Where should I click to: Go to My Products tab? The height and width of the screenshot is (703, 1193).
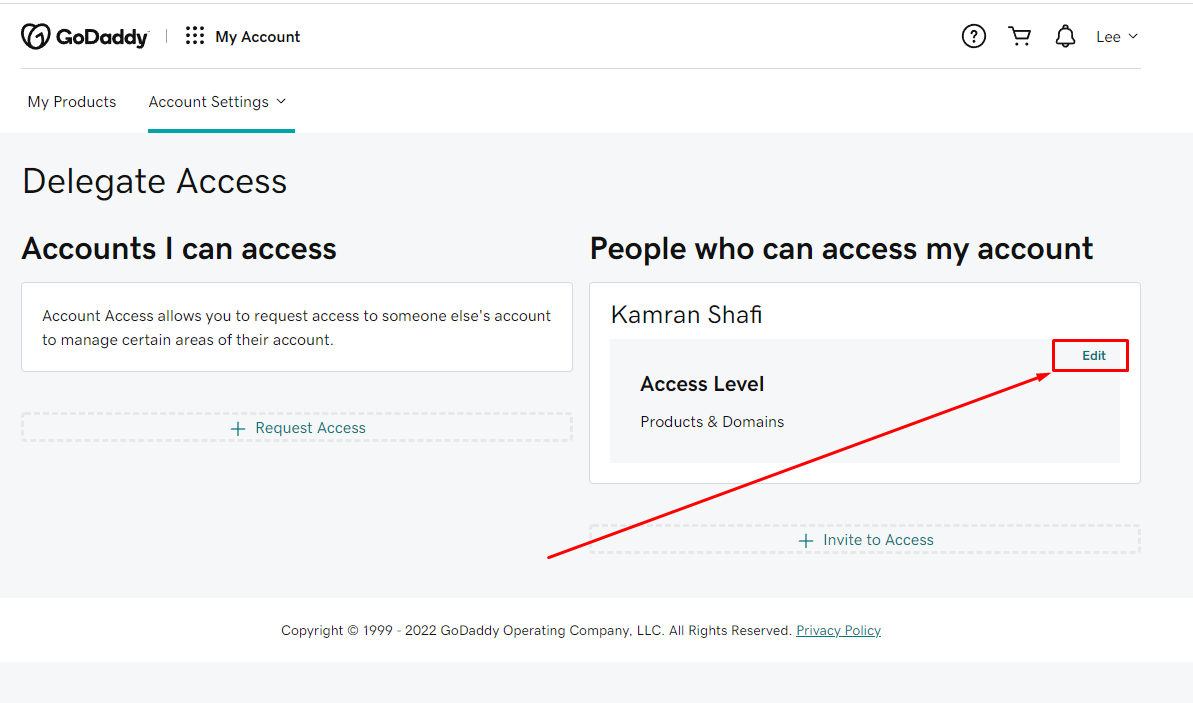click(x=72, y=102)
